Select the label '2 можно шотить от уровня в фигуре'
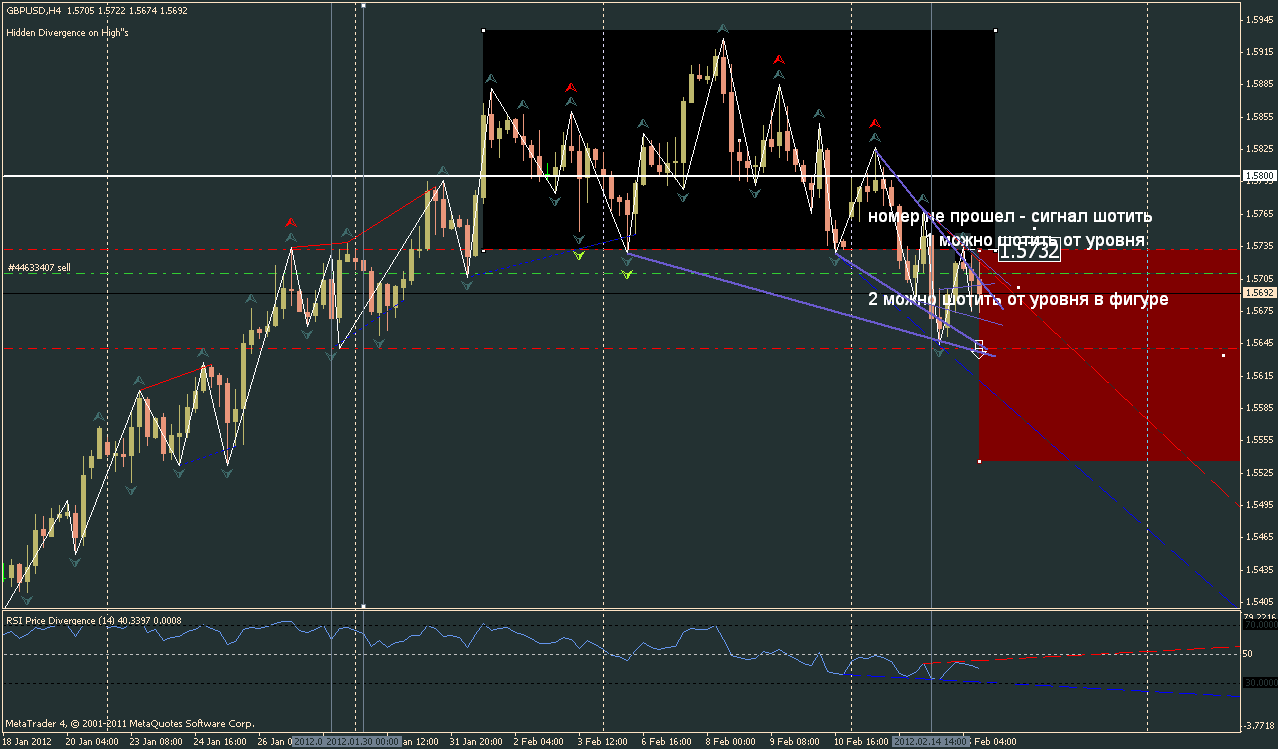The width and height of the screenshot is (1278, 749). point(1018,299)
